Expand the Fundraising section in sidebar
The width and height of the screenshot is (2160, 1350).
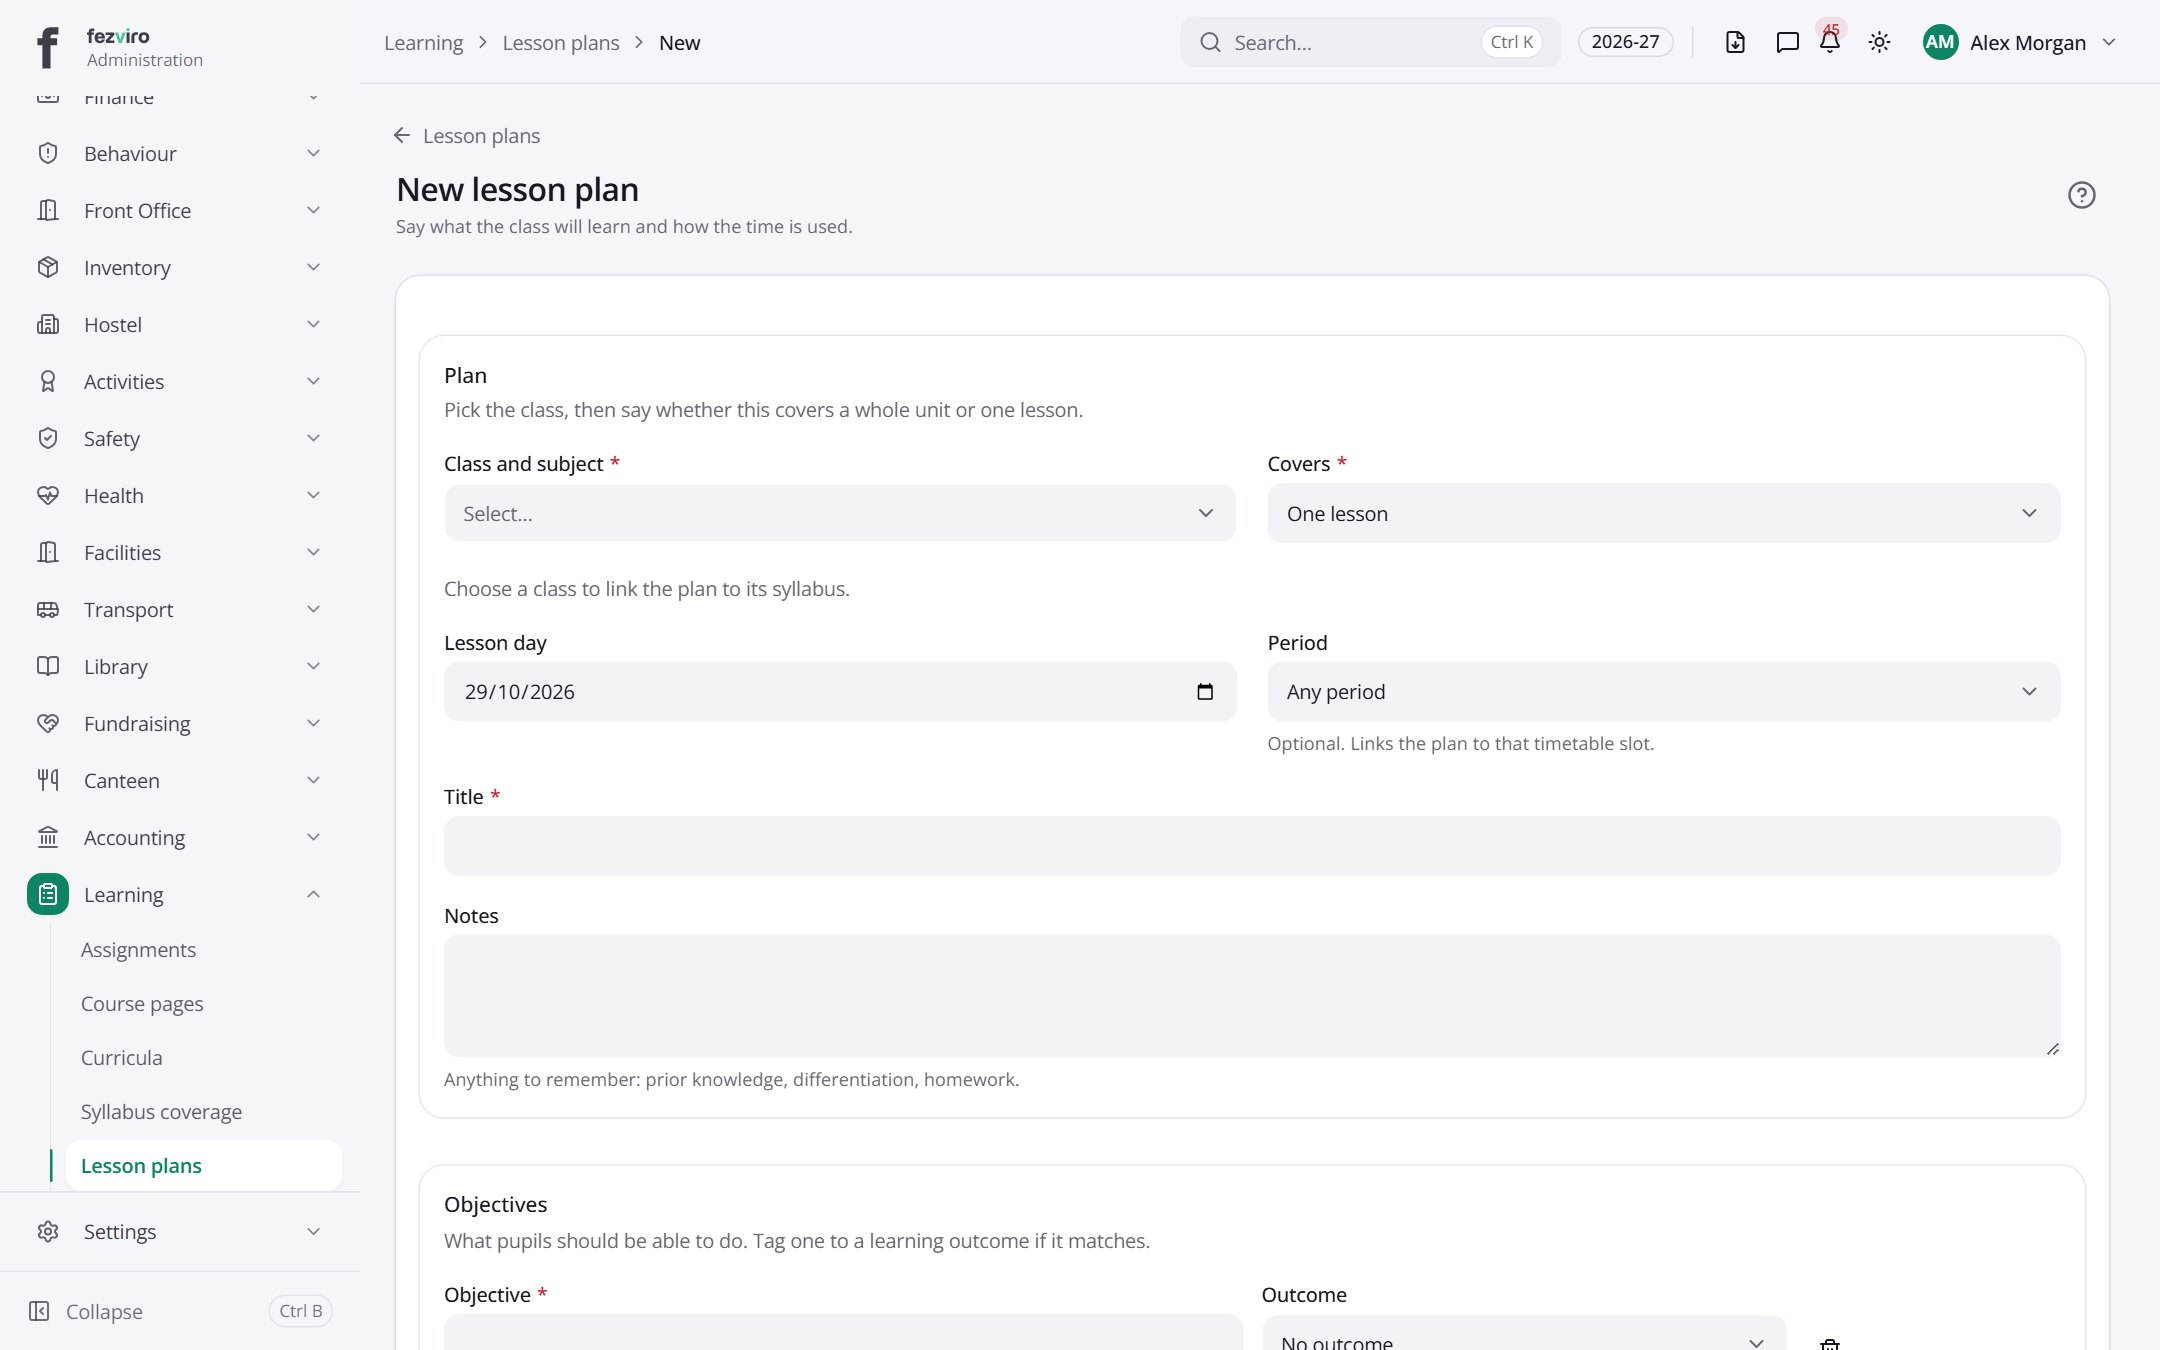(180, 723)
